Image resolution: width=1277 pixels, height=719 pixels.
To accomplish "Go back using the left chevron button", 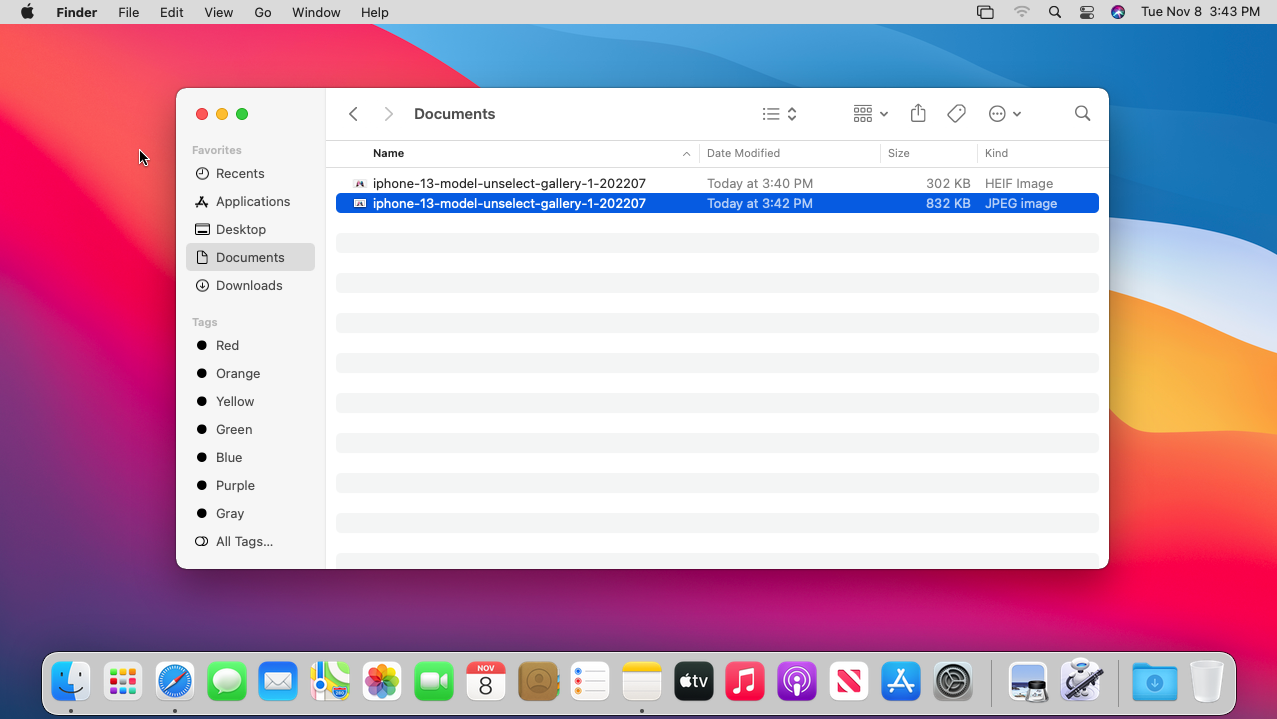I will click(x=353, y=114).
